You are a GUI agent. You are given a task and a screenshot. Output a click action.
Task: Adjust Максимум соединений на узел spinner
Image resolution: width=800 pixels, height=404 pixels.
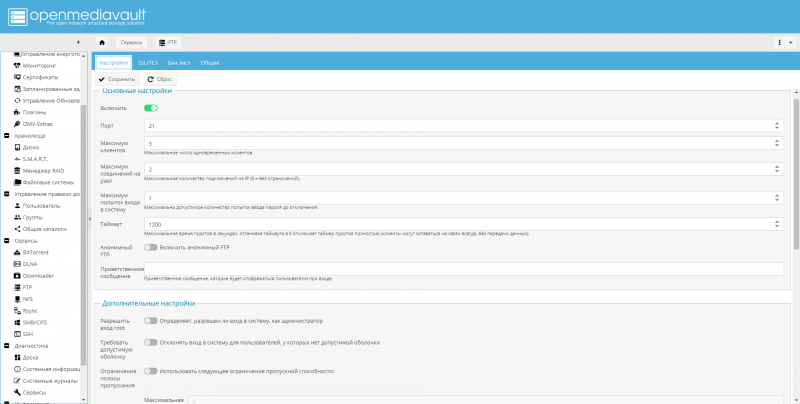[777, 169]
